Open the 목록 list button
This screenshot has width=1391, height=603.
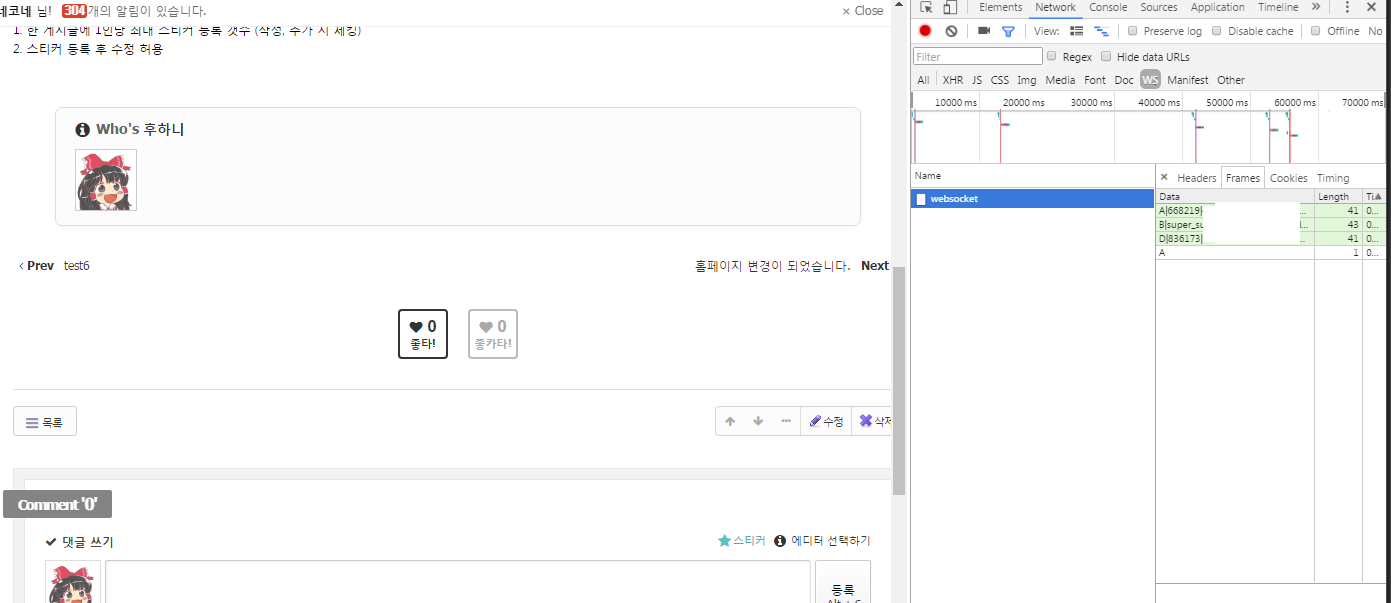pyautogui.click(x=45, y=422)
